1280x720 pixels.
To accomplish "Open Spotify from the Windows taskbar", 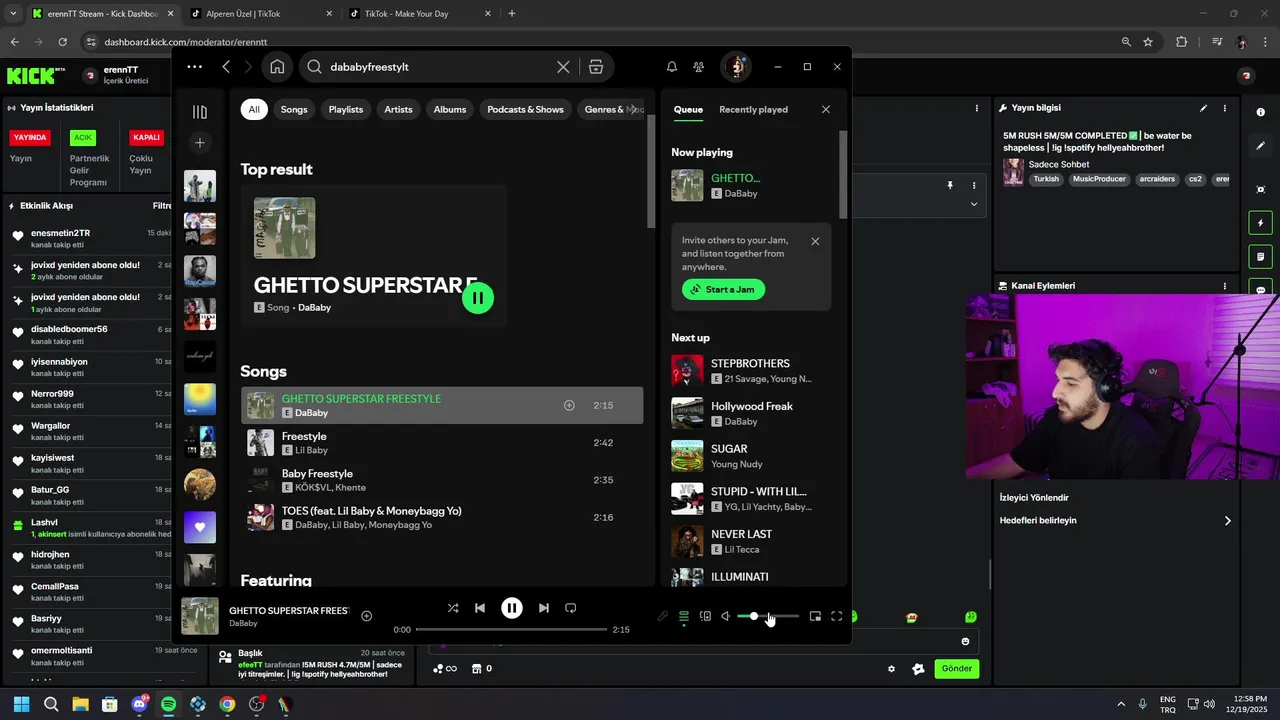I will 168,704.
